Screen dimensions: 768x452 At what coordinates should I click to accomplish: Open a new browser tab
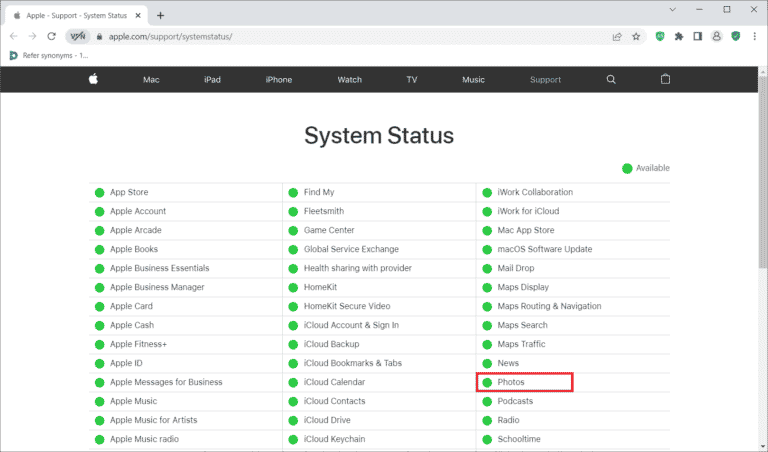(x=160, y=15)
